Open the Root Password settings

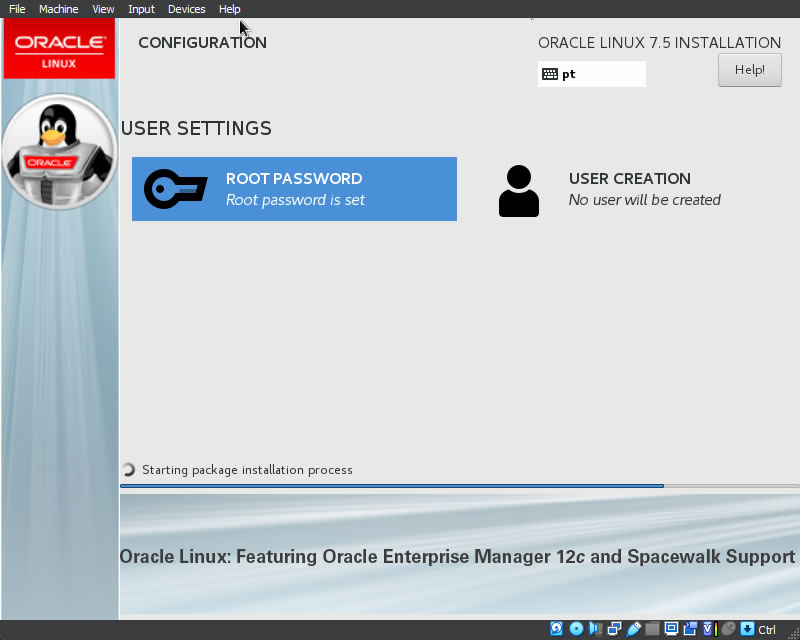[x=294, y=189]
